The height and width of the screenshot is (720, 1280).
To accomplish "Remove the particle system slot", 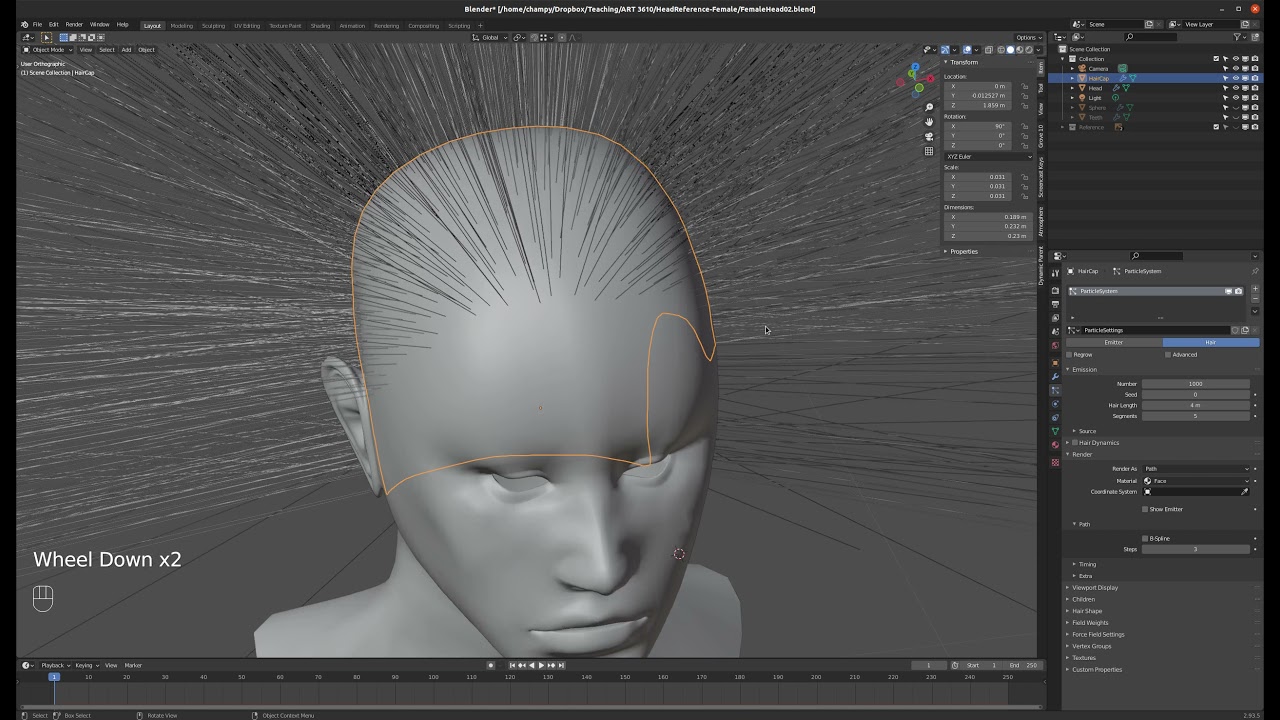I will (1255, 298).
